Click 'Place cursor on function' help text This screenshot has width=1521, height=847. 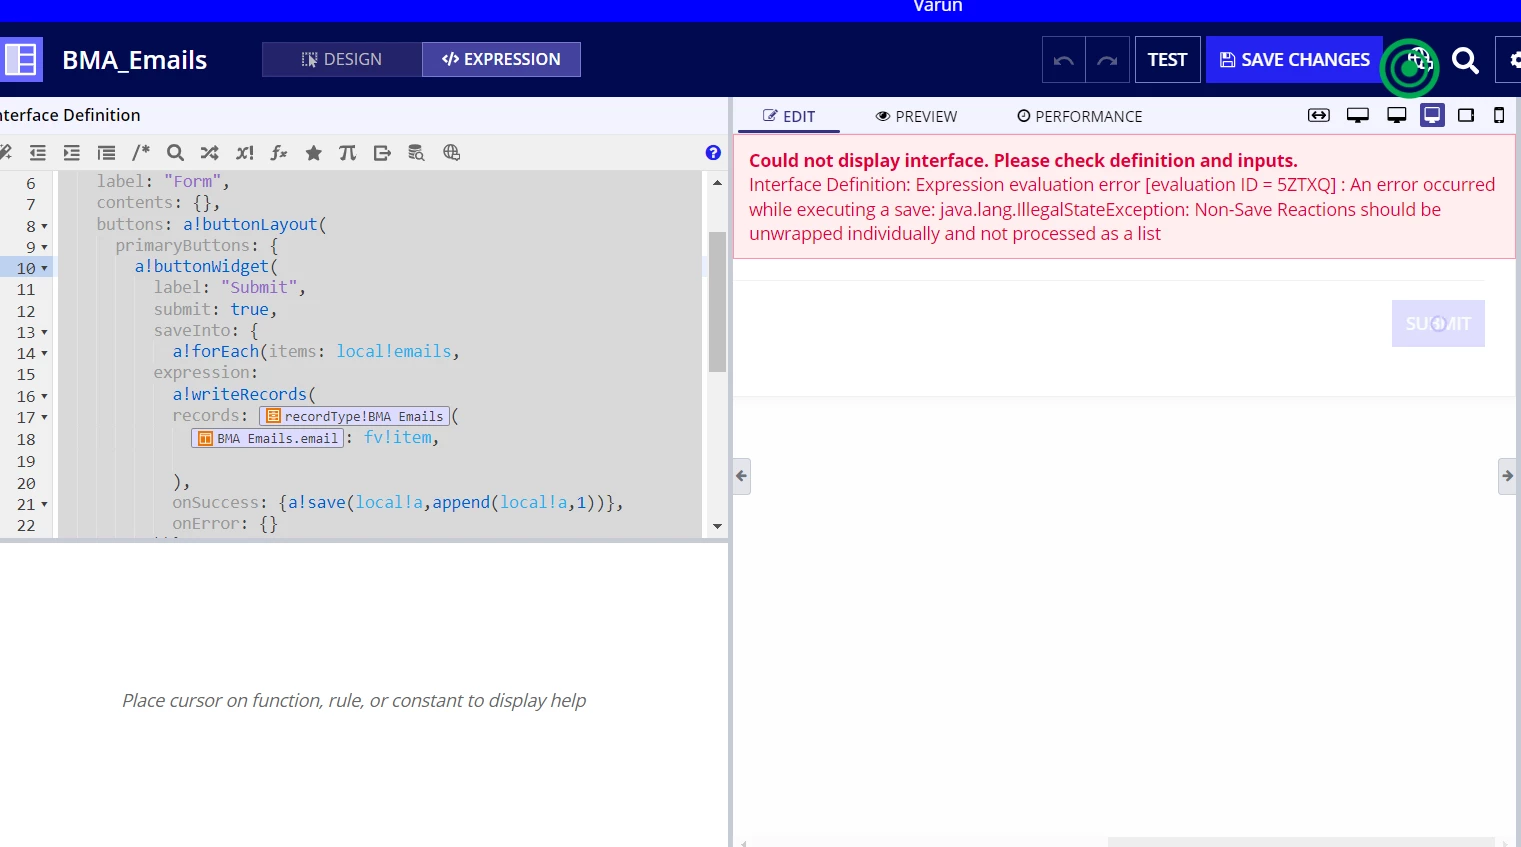354,700
